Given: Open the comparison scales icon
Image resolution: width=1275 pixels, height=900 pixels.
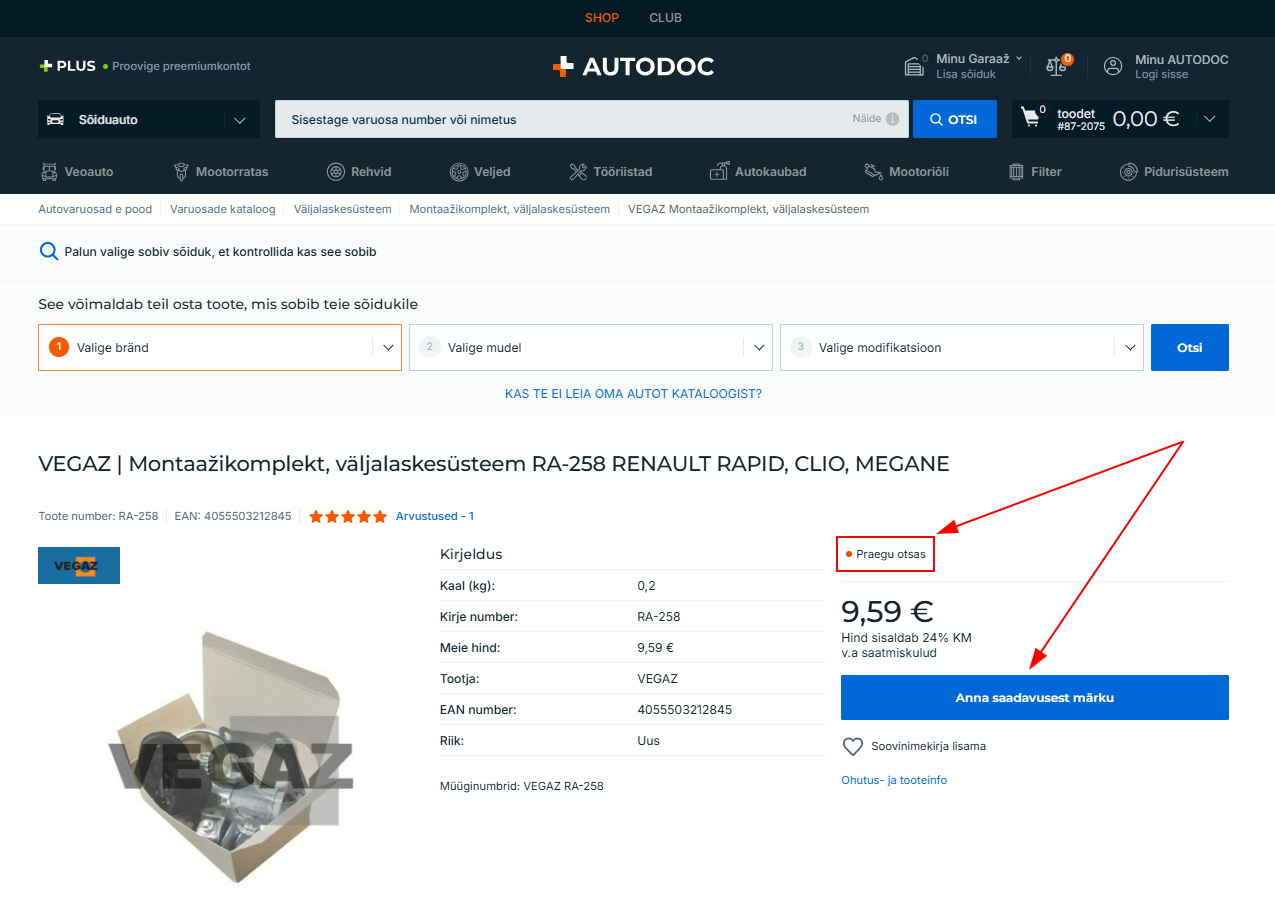Looking at the screenshot, I should tap(1056, 66).
